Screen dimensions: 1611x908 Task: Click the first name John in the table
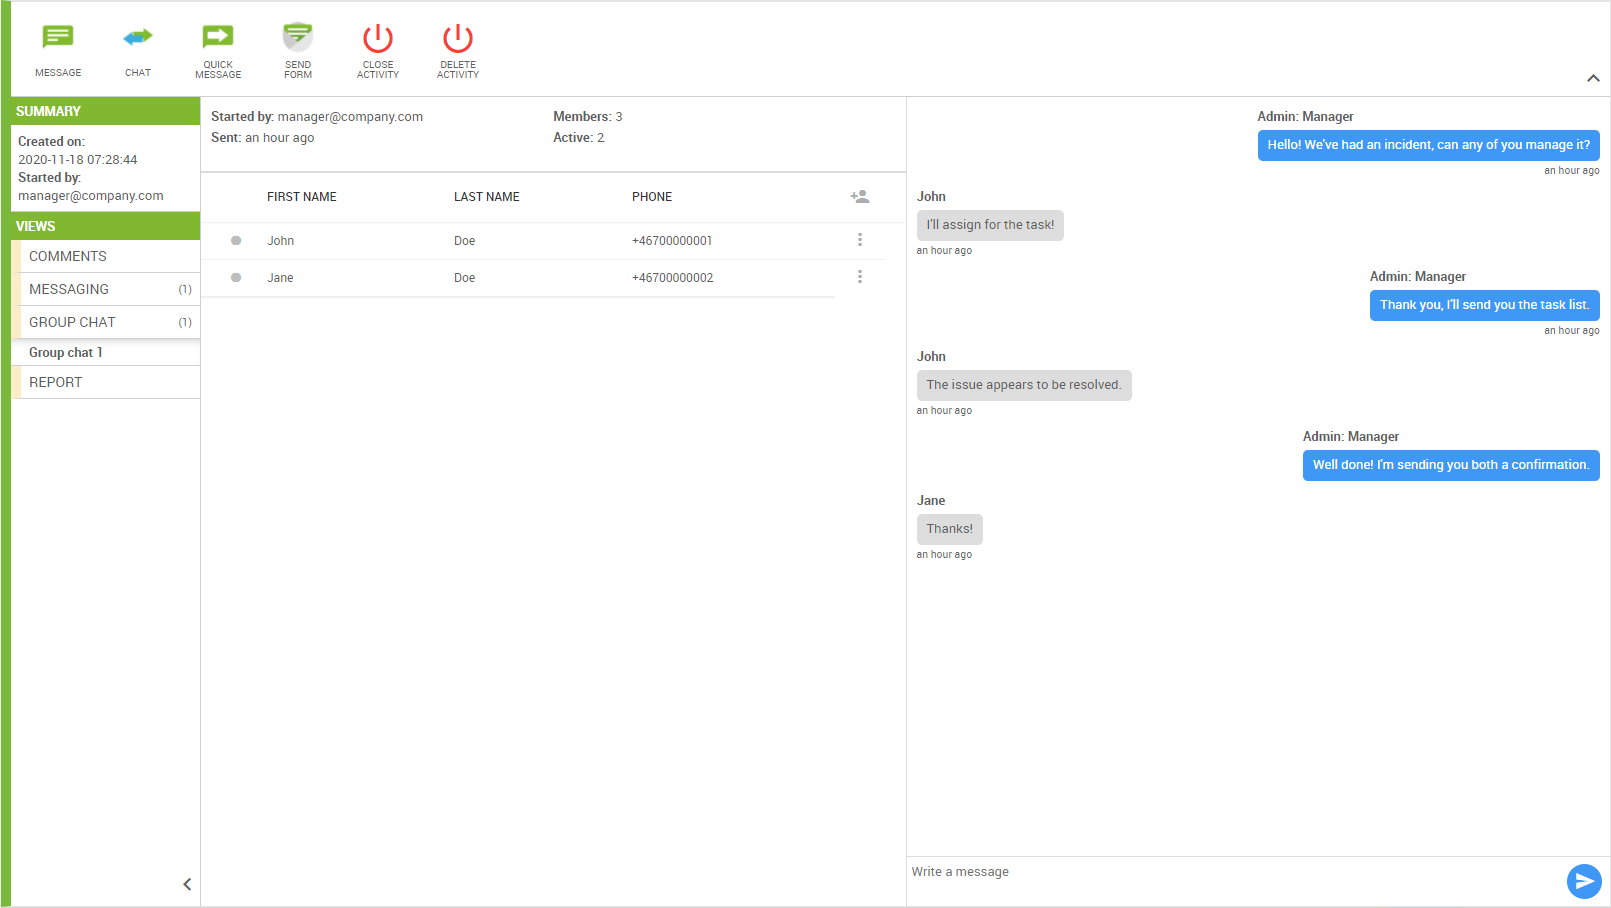pos(281,241)
